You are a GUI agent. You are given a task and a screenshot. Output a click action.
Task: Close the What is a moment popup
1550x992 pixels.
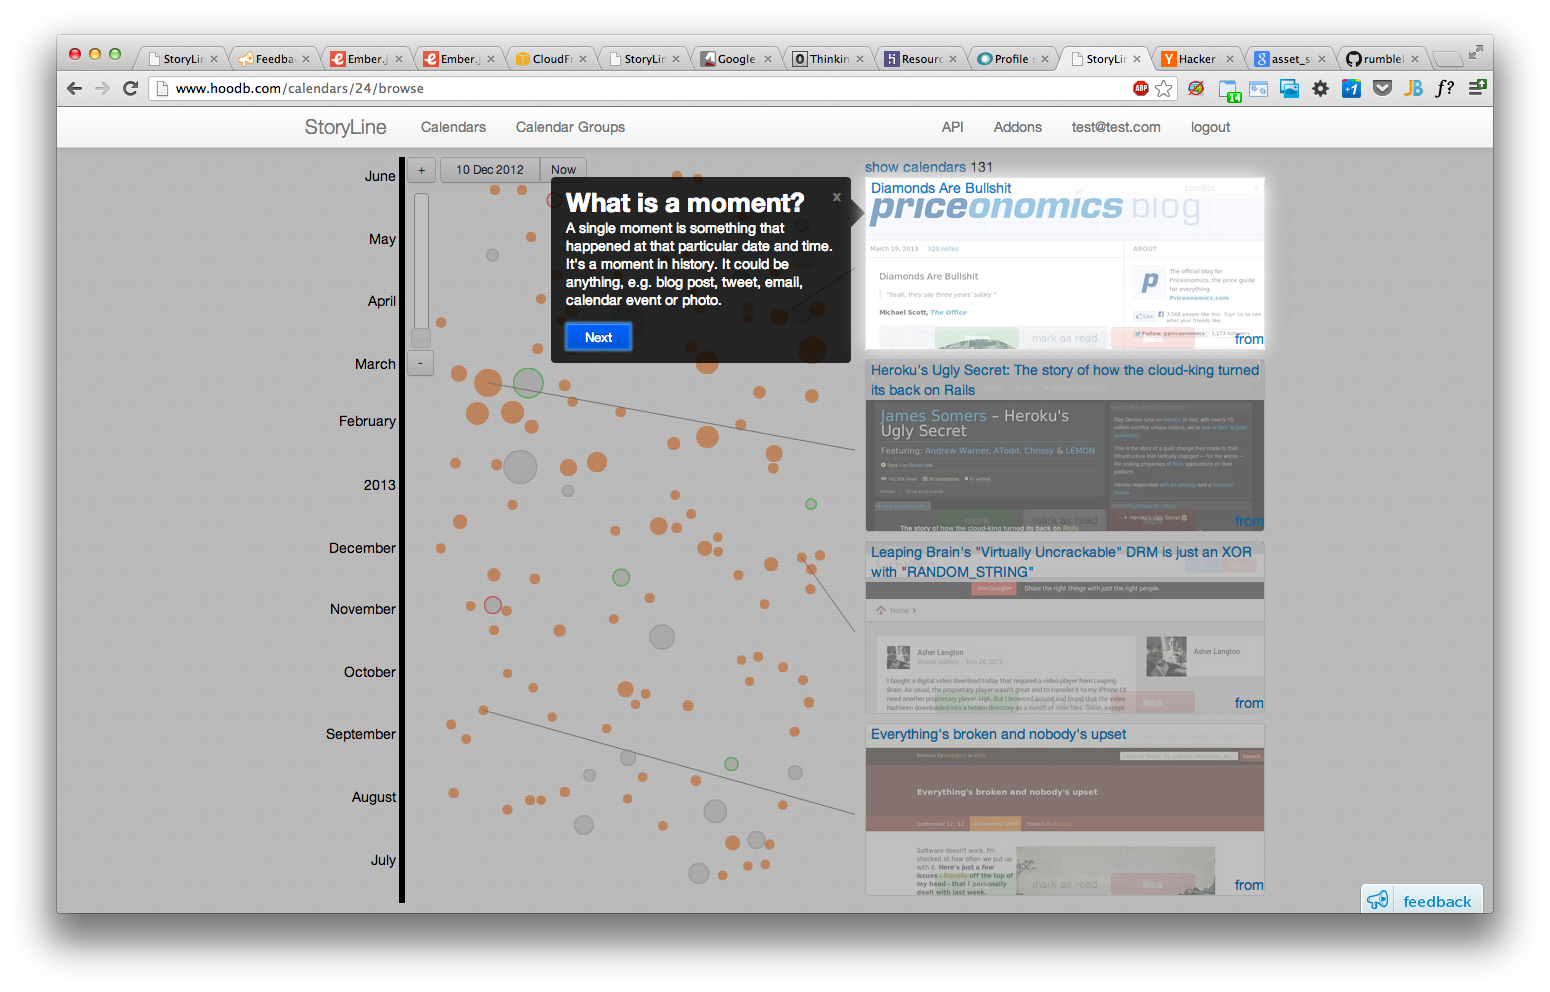pos(837,197)
